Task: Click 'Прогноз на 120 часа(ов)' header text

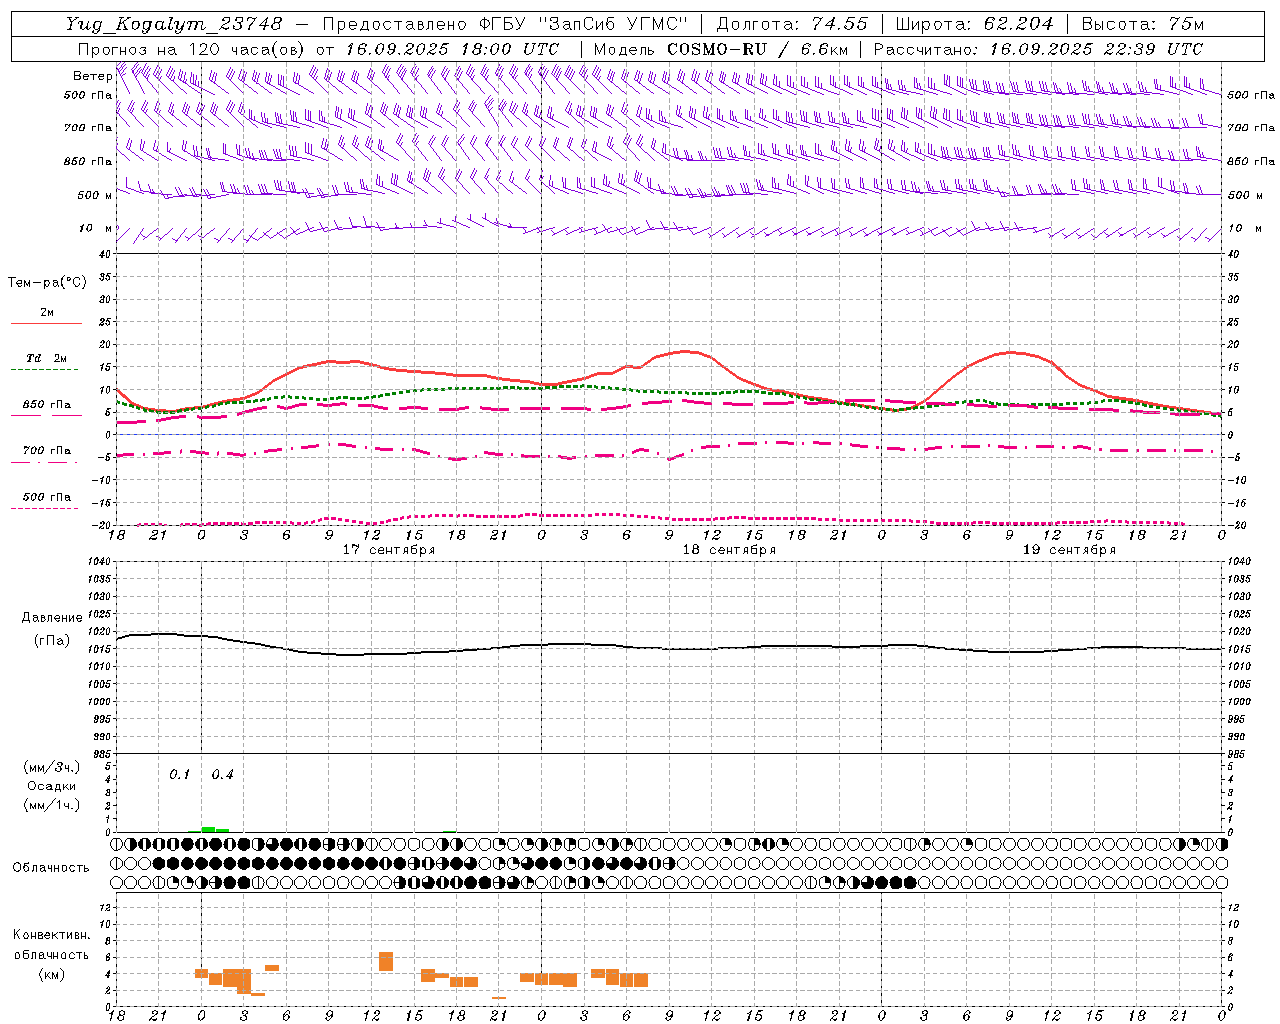Action: tap(191, 49)
